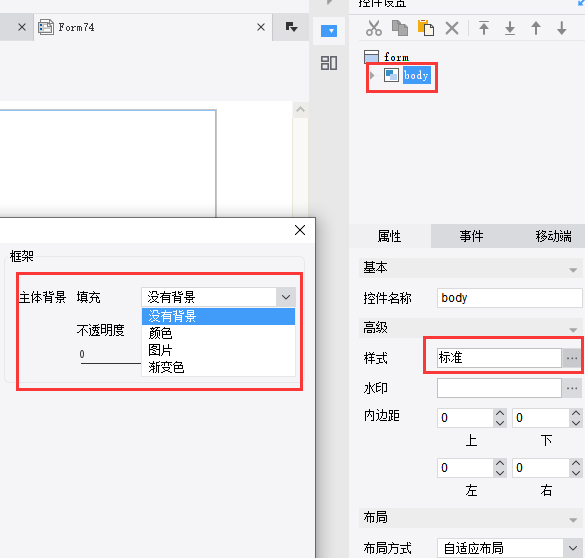The width and height of the screenshot is (585, 558).
Task: Click the canvas scrollbar up arrow
Action: pos(300,110)
